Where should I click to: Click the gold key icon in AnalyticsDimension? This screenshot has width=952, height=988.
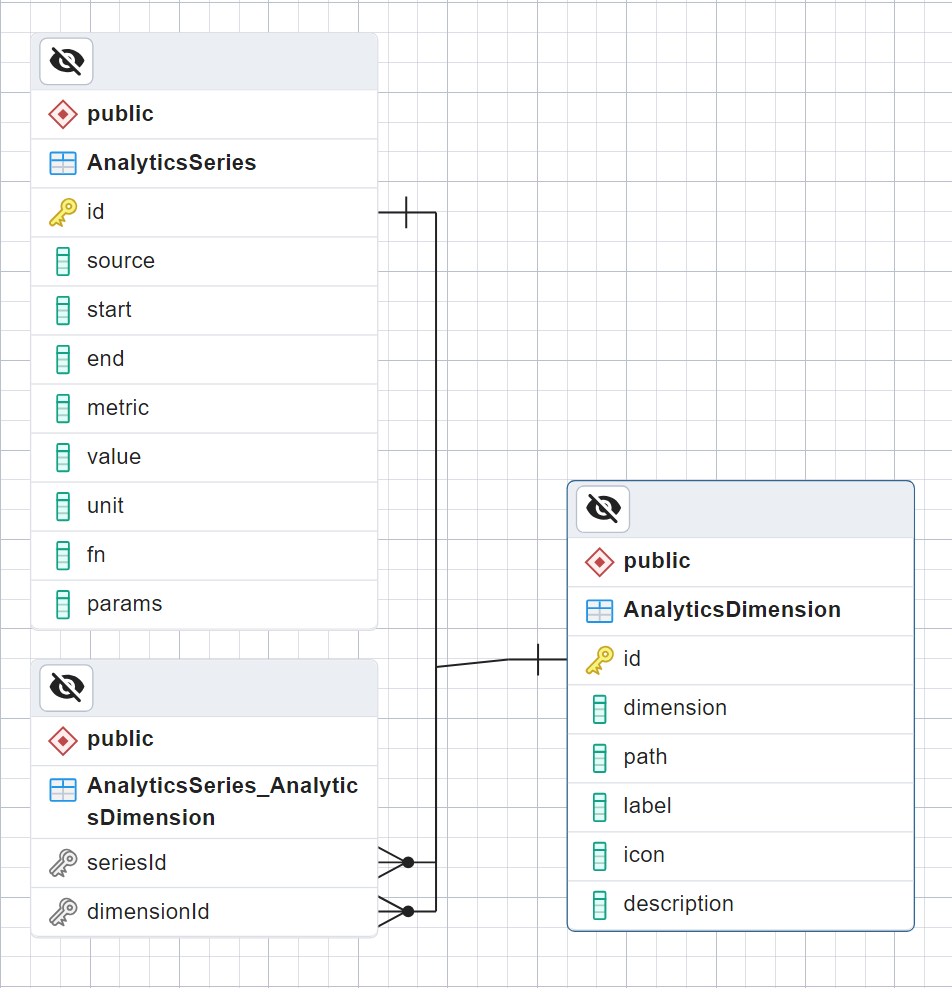click(x=600, y=659)
